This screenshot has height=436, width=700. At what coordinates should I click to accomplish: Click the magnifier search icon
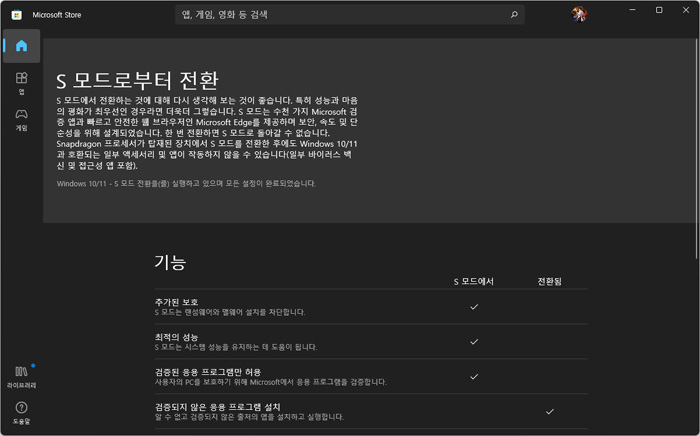tap(514, 15)
